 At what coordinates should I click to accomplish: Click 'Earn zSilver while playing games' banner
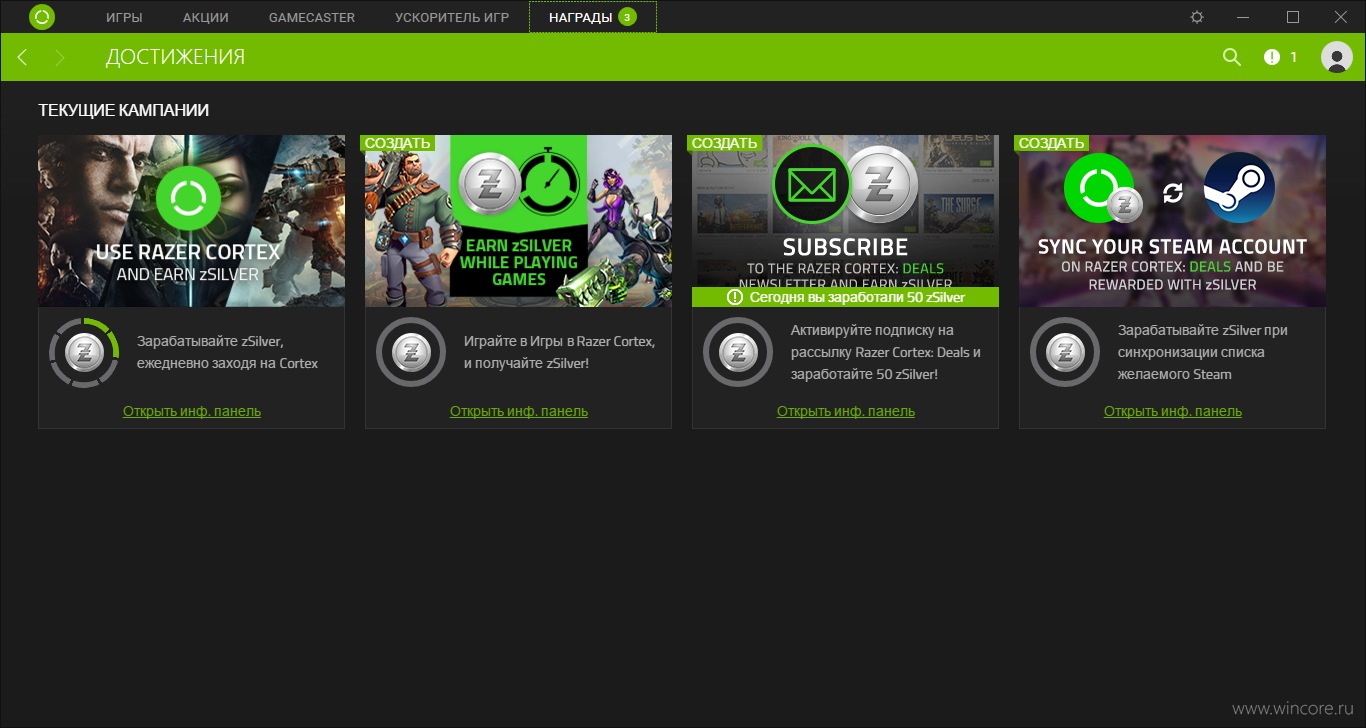tap(518, 221)
